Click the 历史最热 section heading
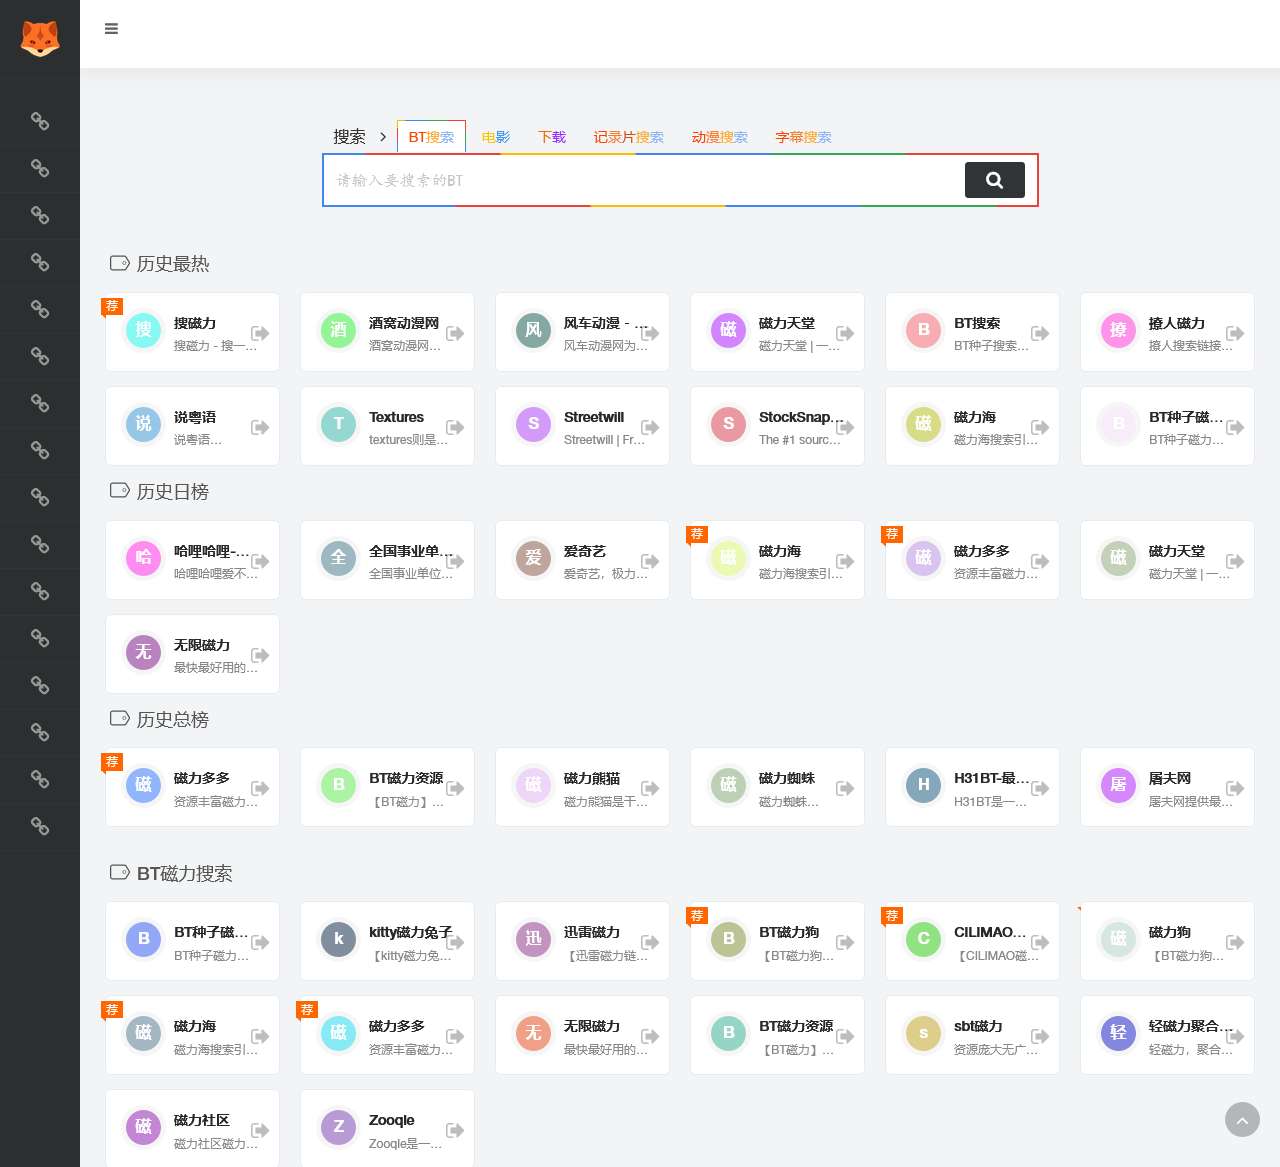1280x1167 pixels. pos(173,264)
